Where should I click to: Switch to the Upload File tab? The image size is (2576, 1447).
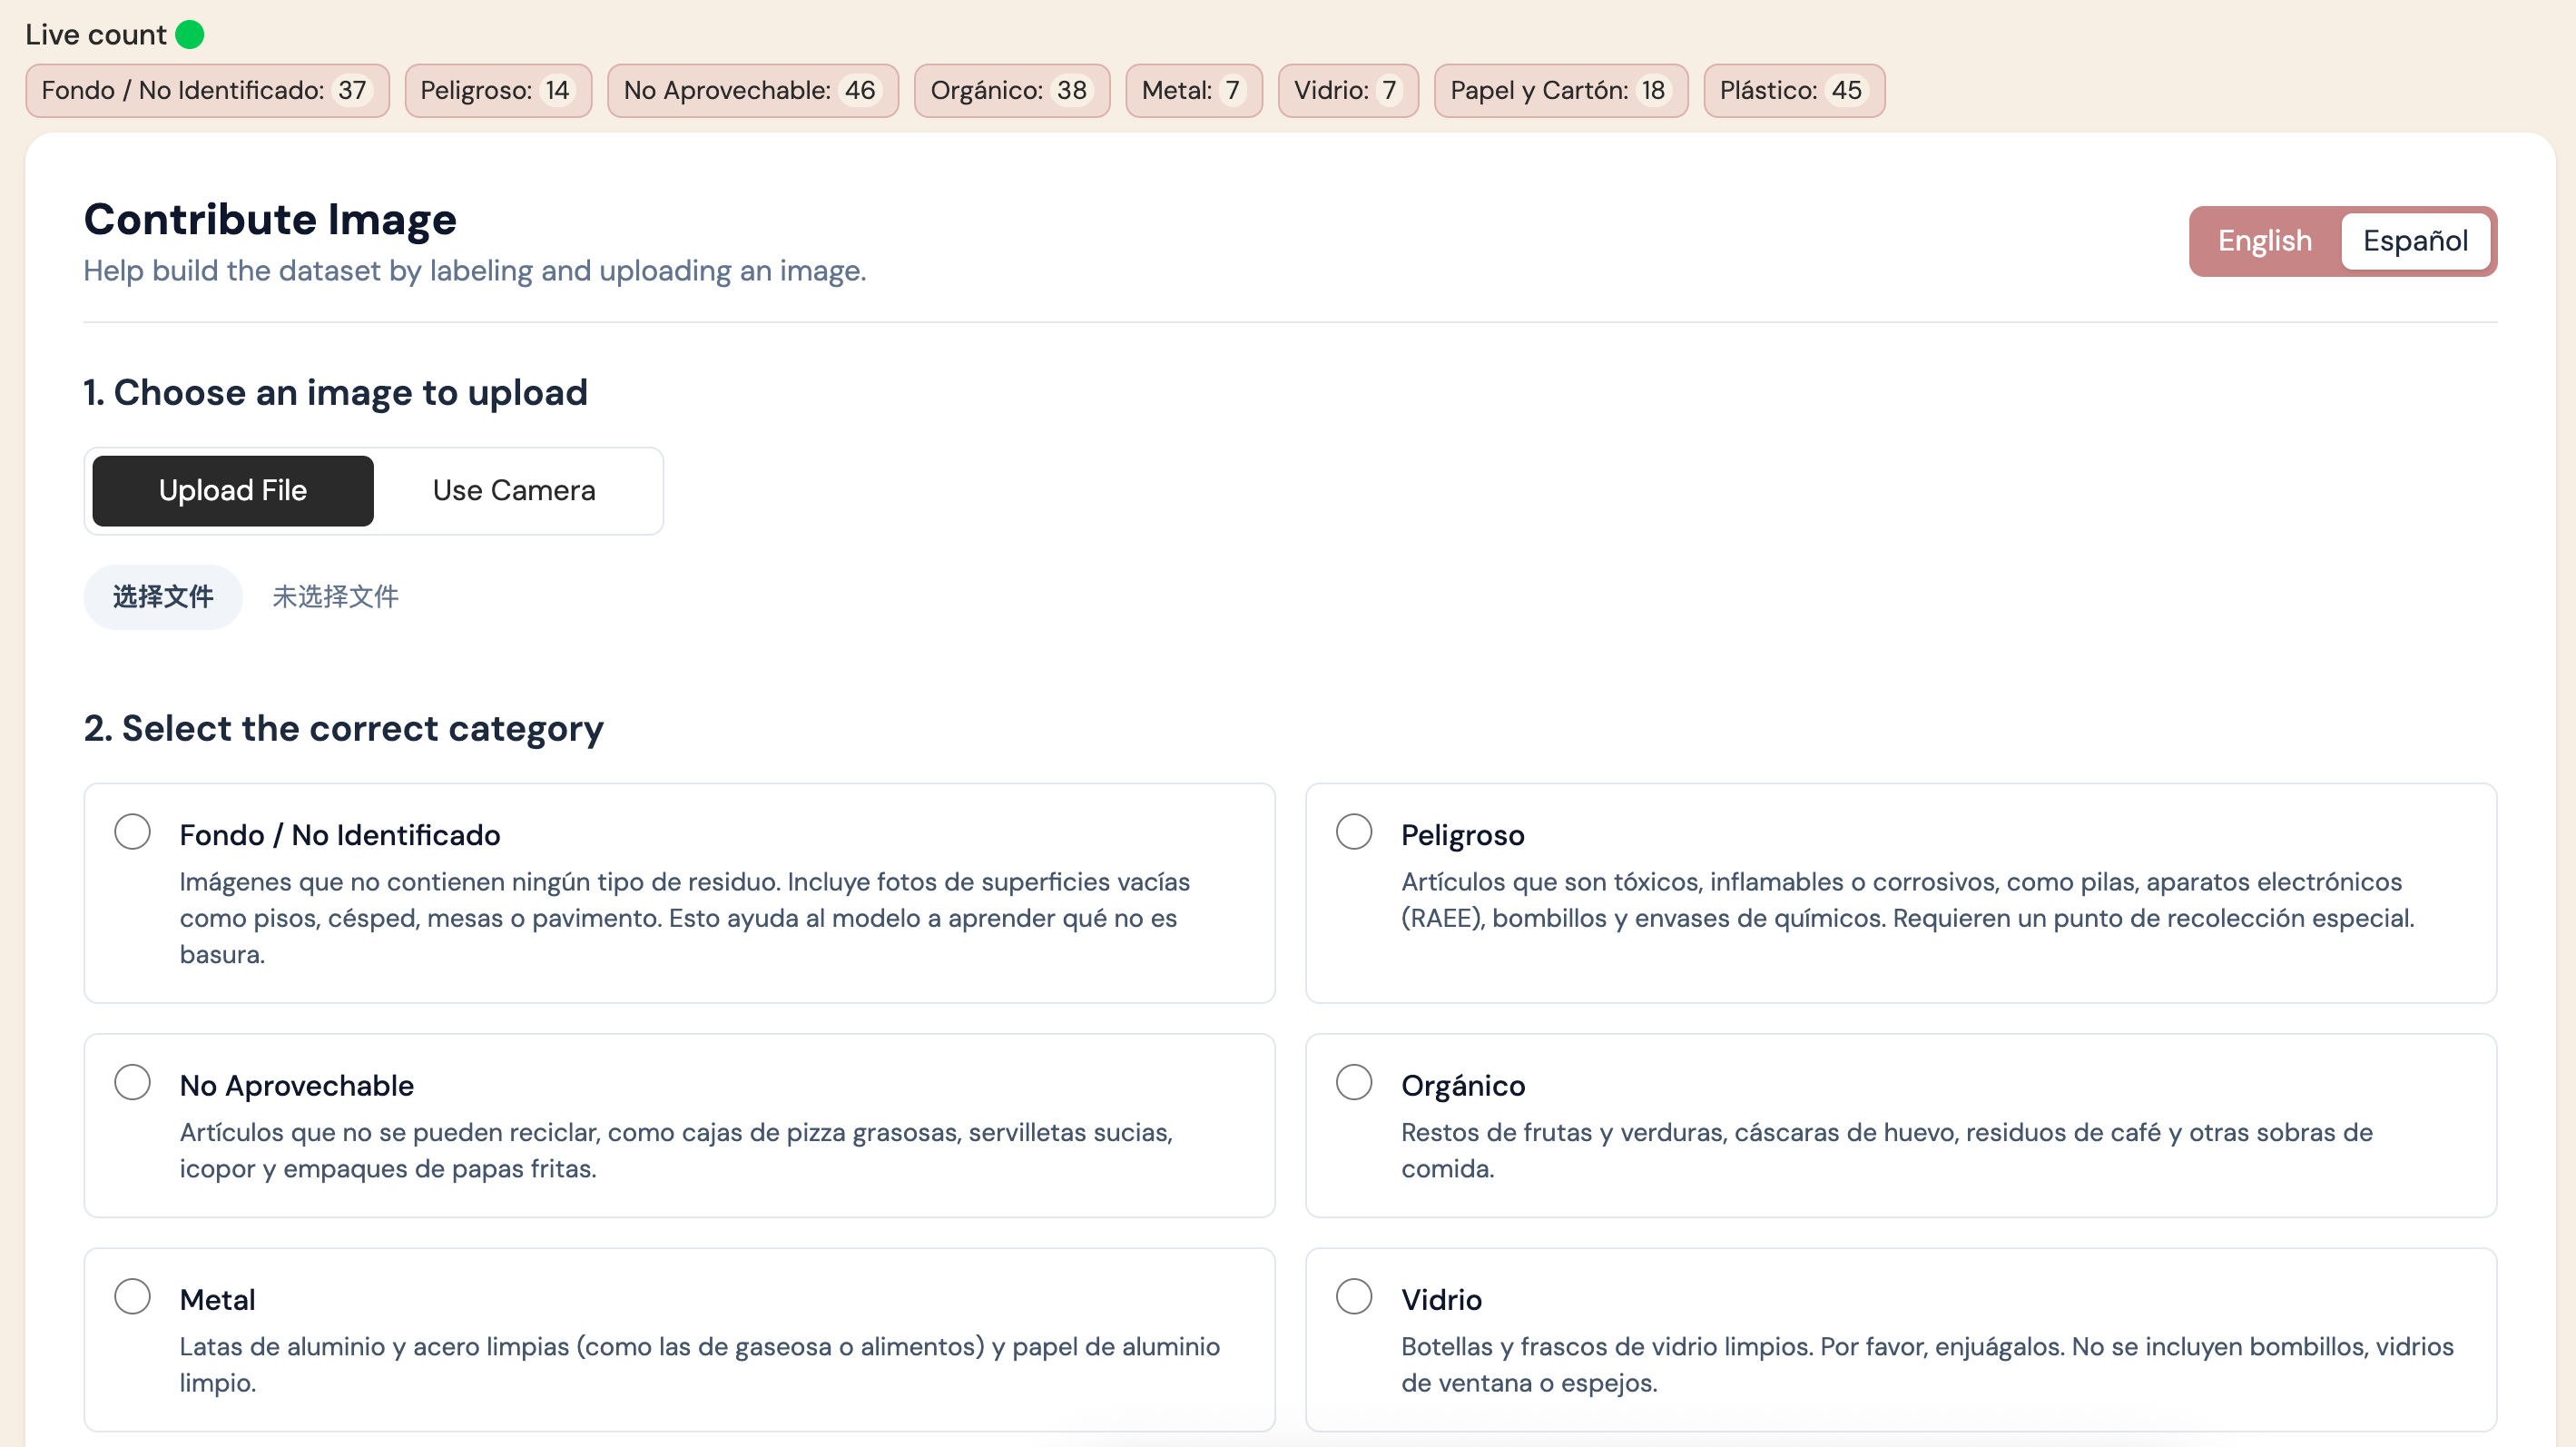(x=232, y=491)
